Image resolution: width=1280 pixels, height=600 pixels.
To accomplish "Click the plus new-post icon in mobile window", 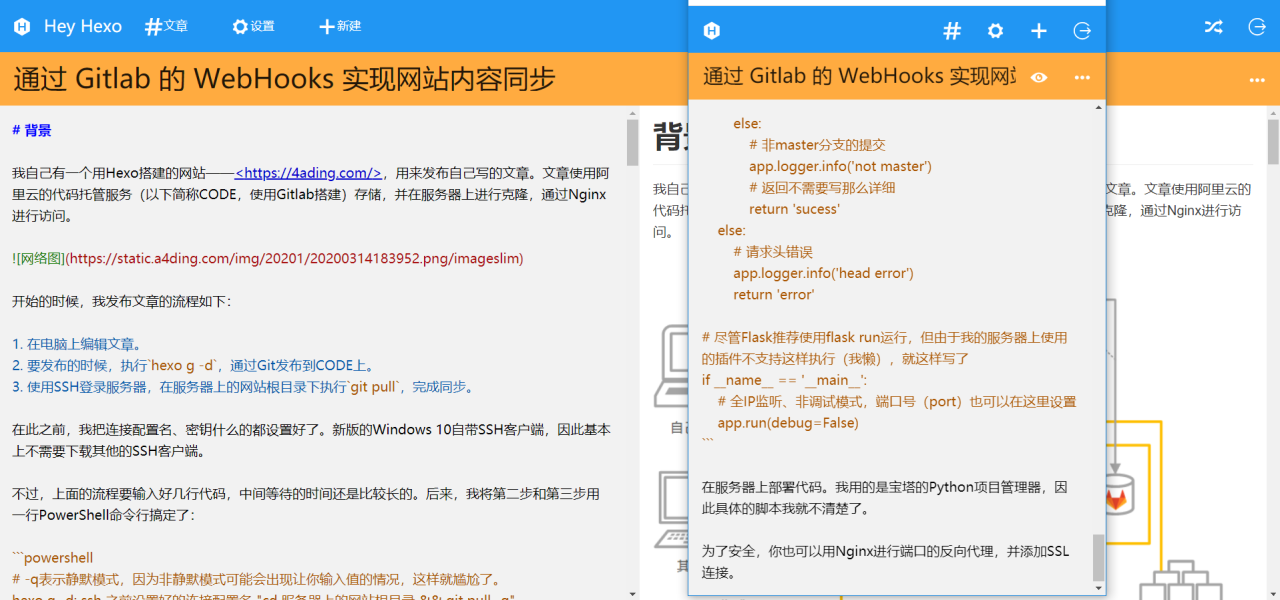I will click(1039, 31).
